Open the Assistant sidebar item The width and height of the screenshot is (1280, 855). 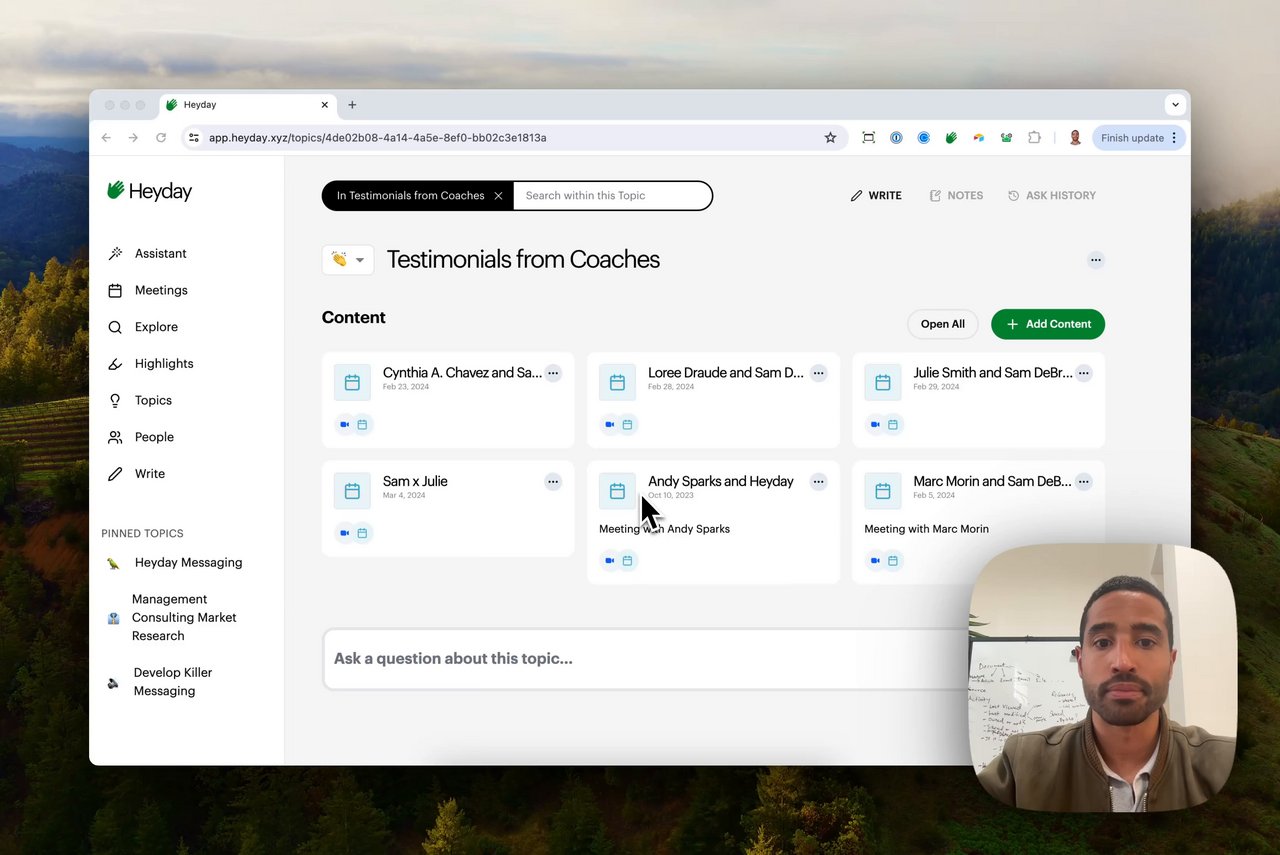pyautogui.click(x=147, y=254)
